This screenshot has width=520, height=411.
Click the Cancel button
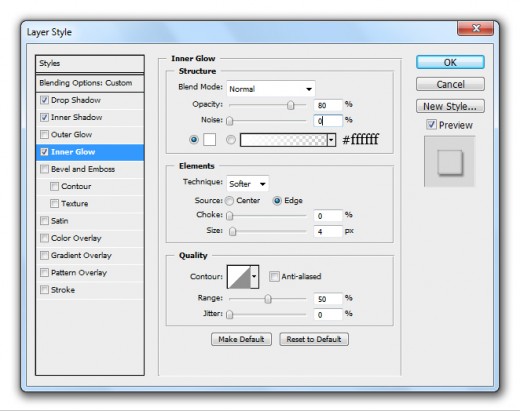450,84
